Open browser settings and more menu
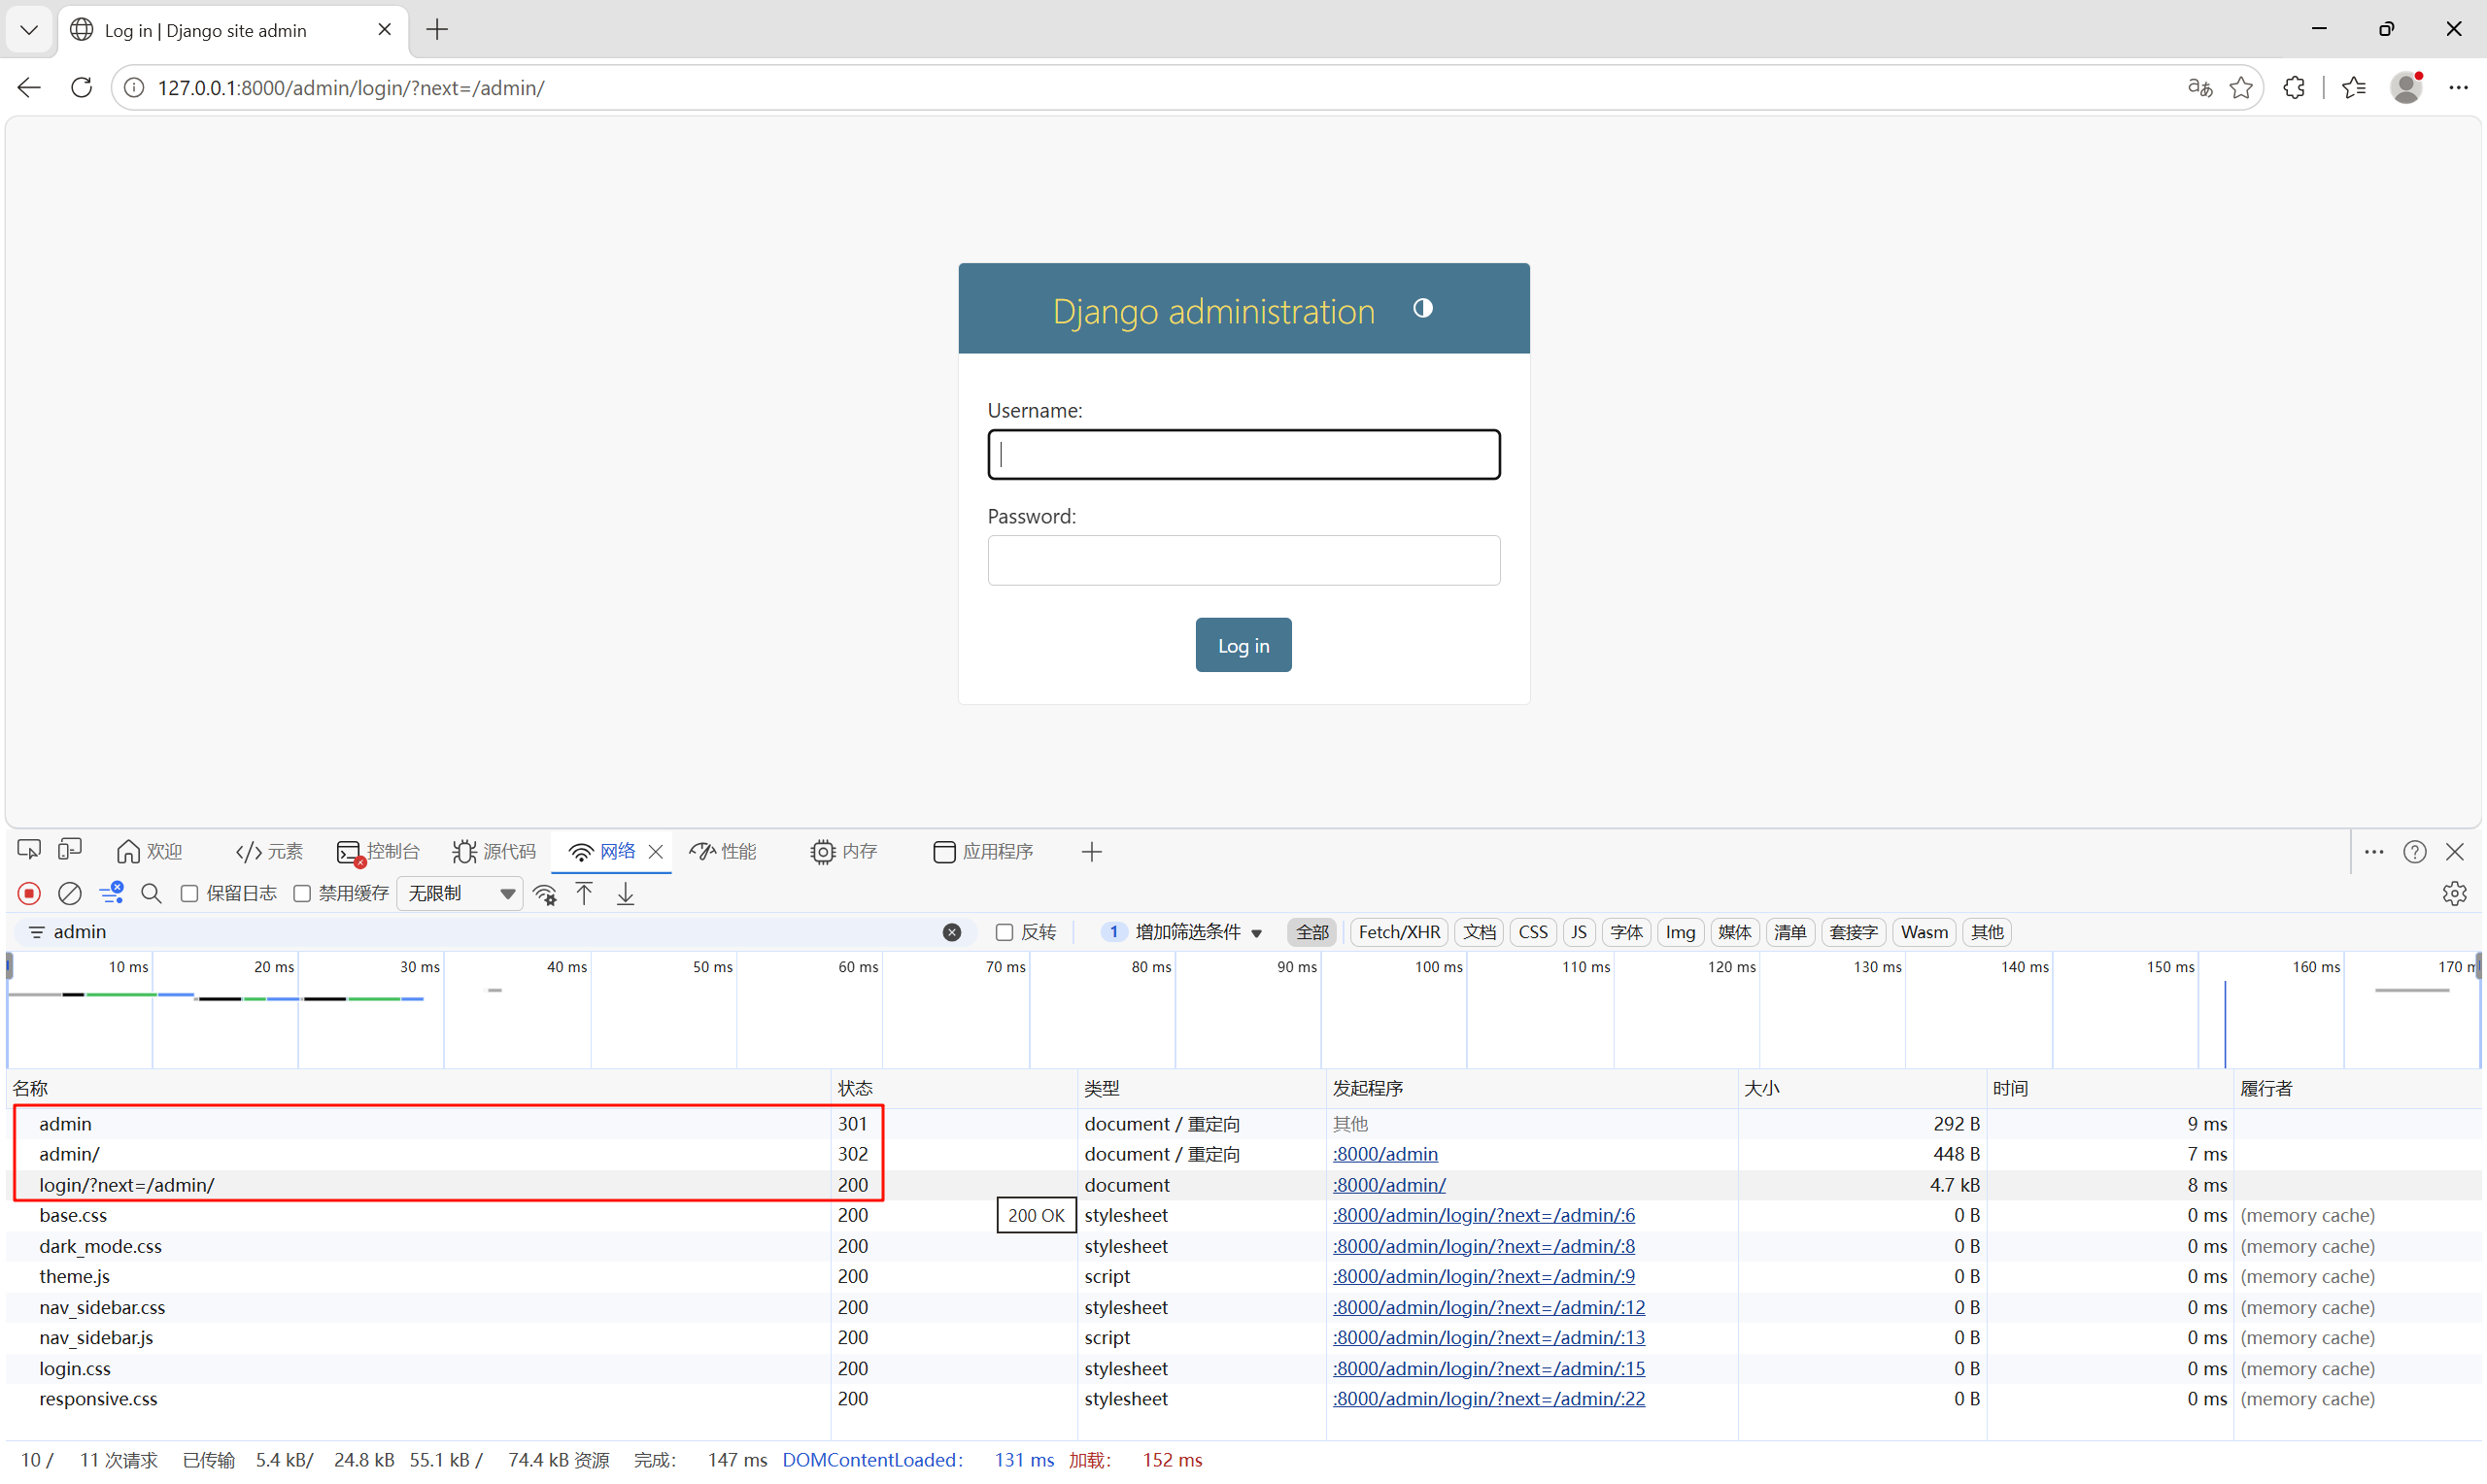The image size is (2487, 1484). pyautogui.click(x=2458, y=88)
